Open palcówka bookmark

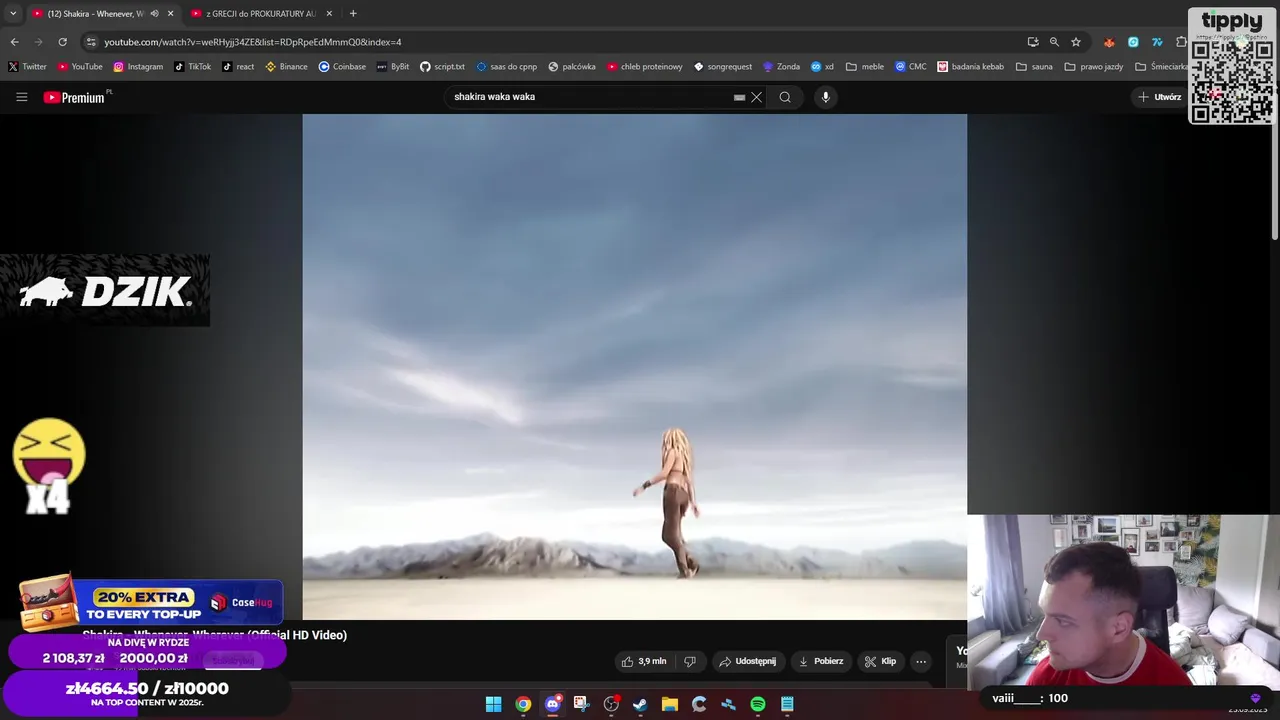point(572,67)
